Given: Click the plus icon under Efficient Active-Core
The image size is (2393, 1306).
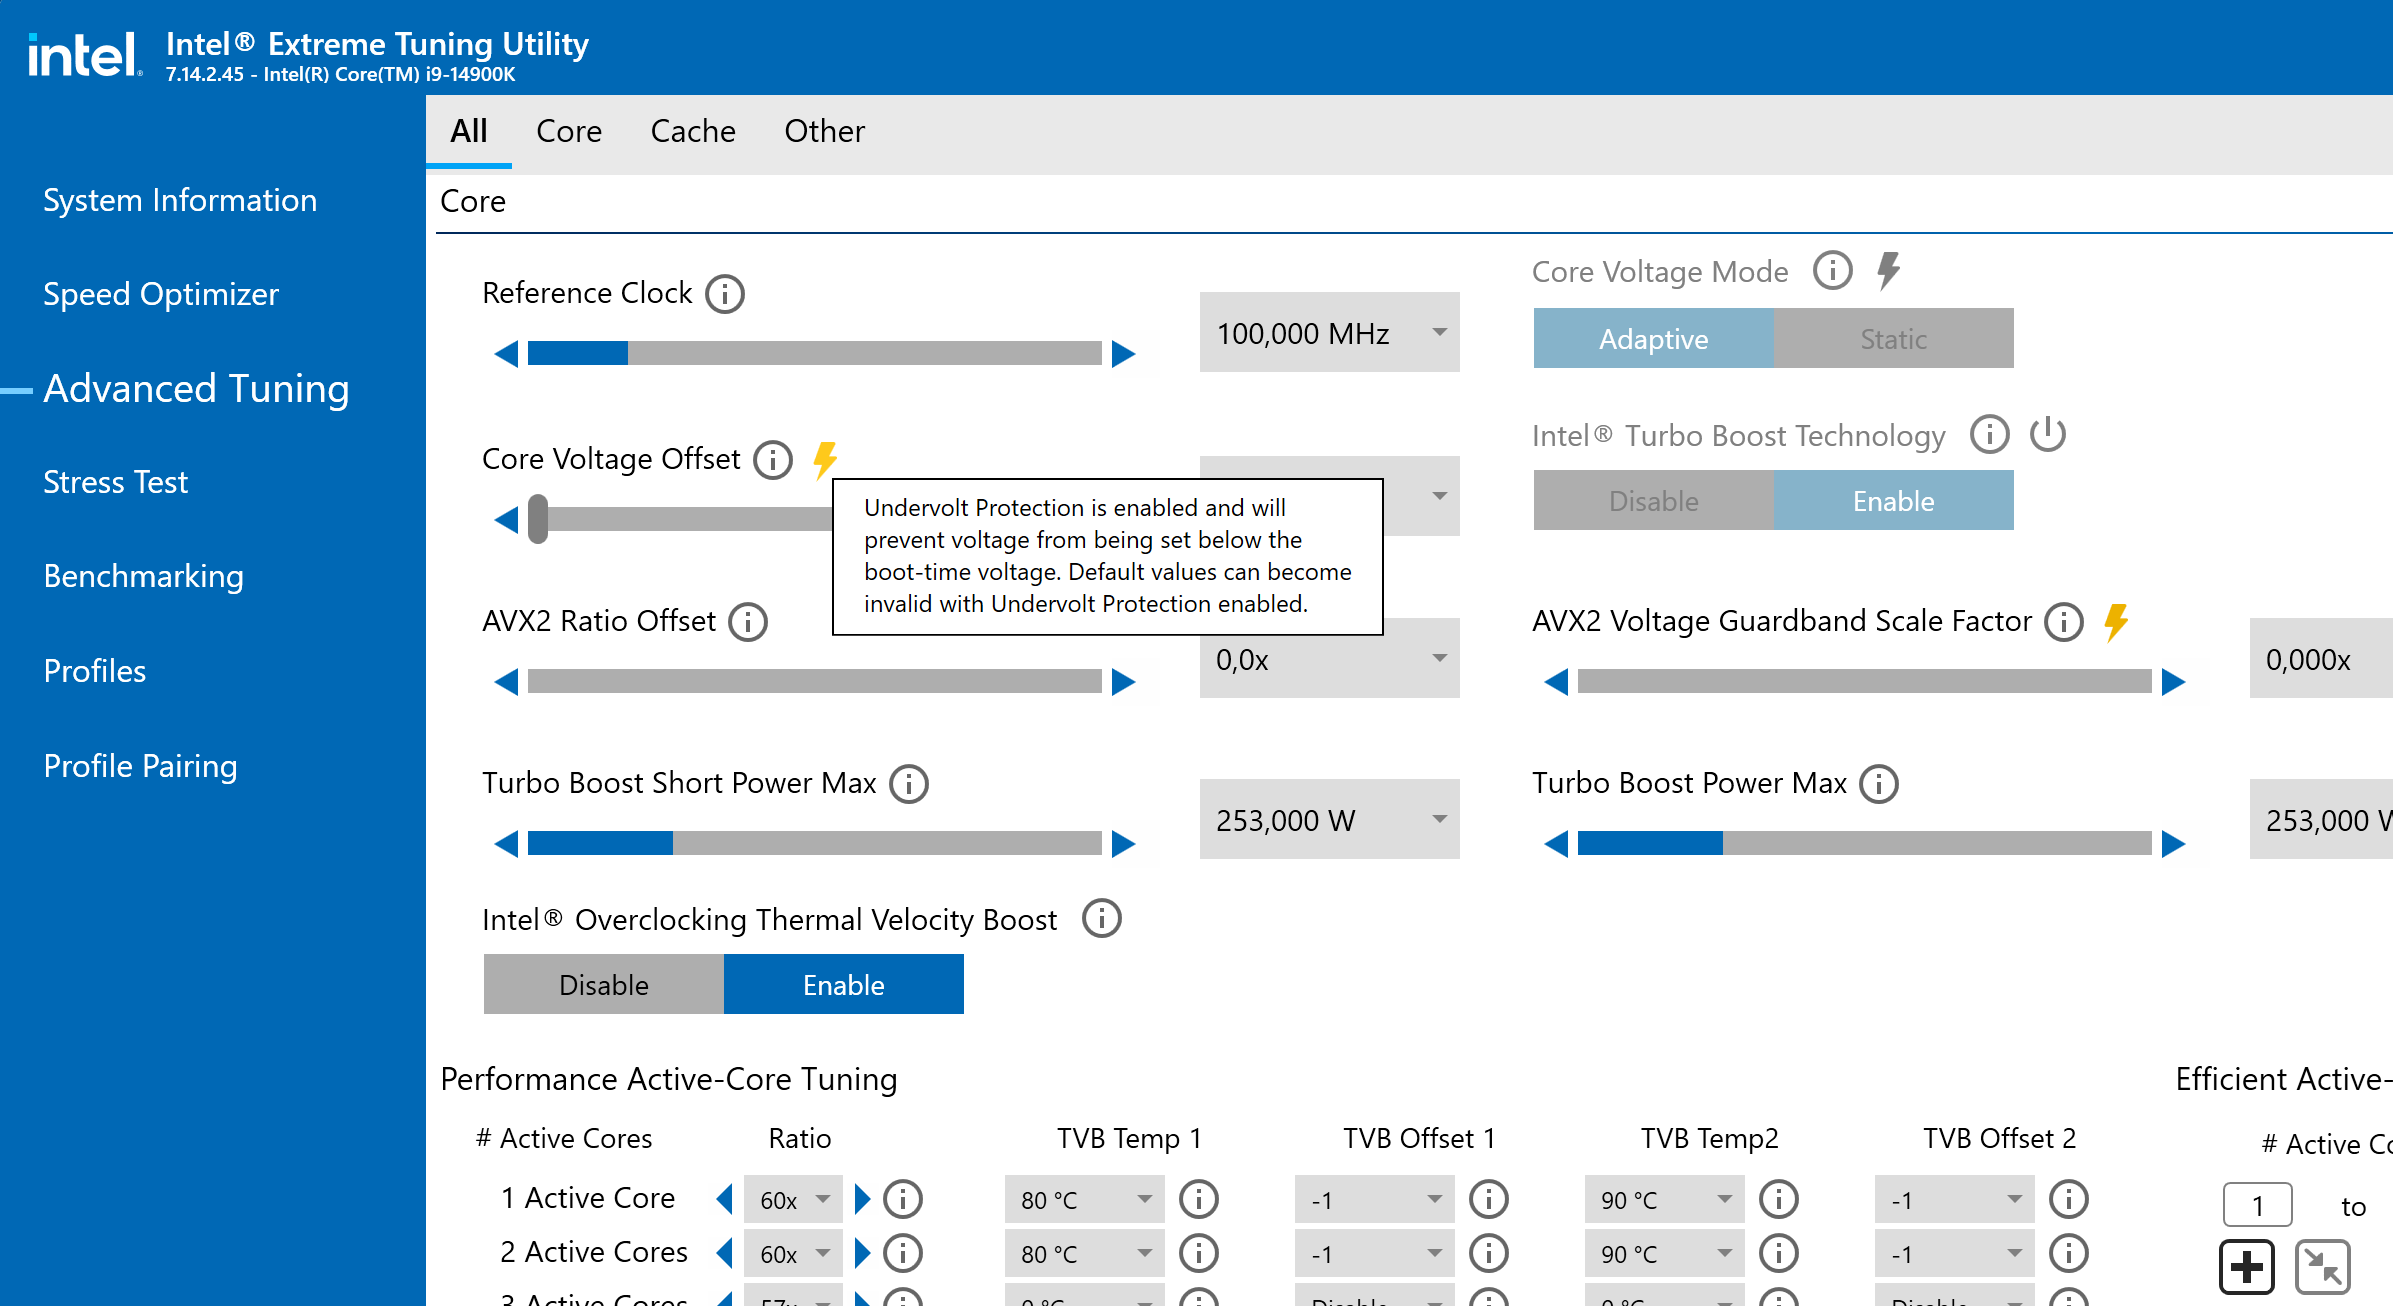Looking at the screenshot, I should 2246,1267.
